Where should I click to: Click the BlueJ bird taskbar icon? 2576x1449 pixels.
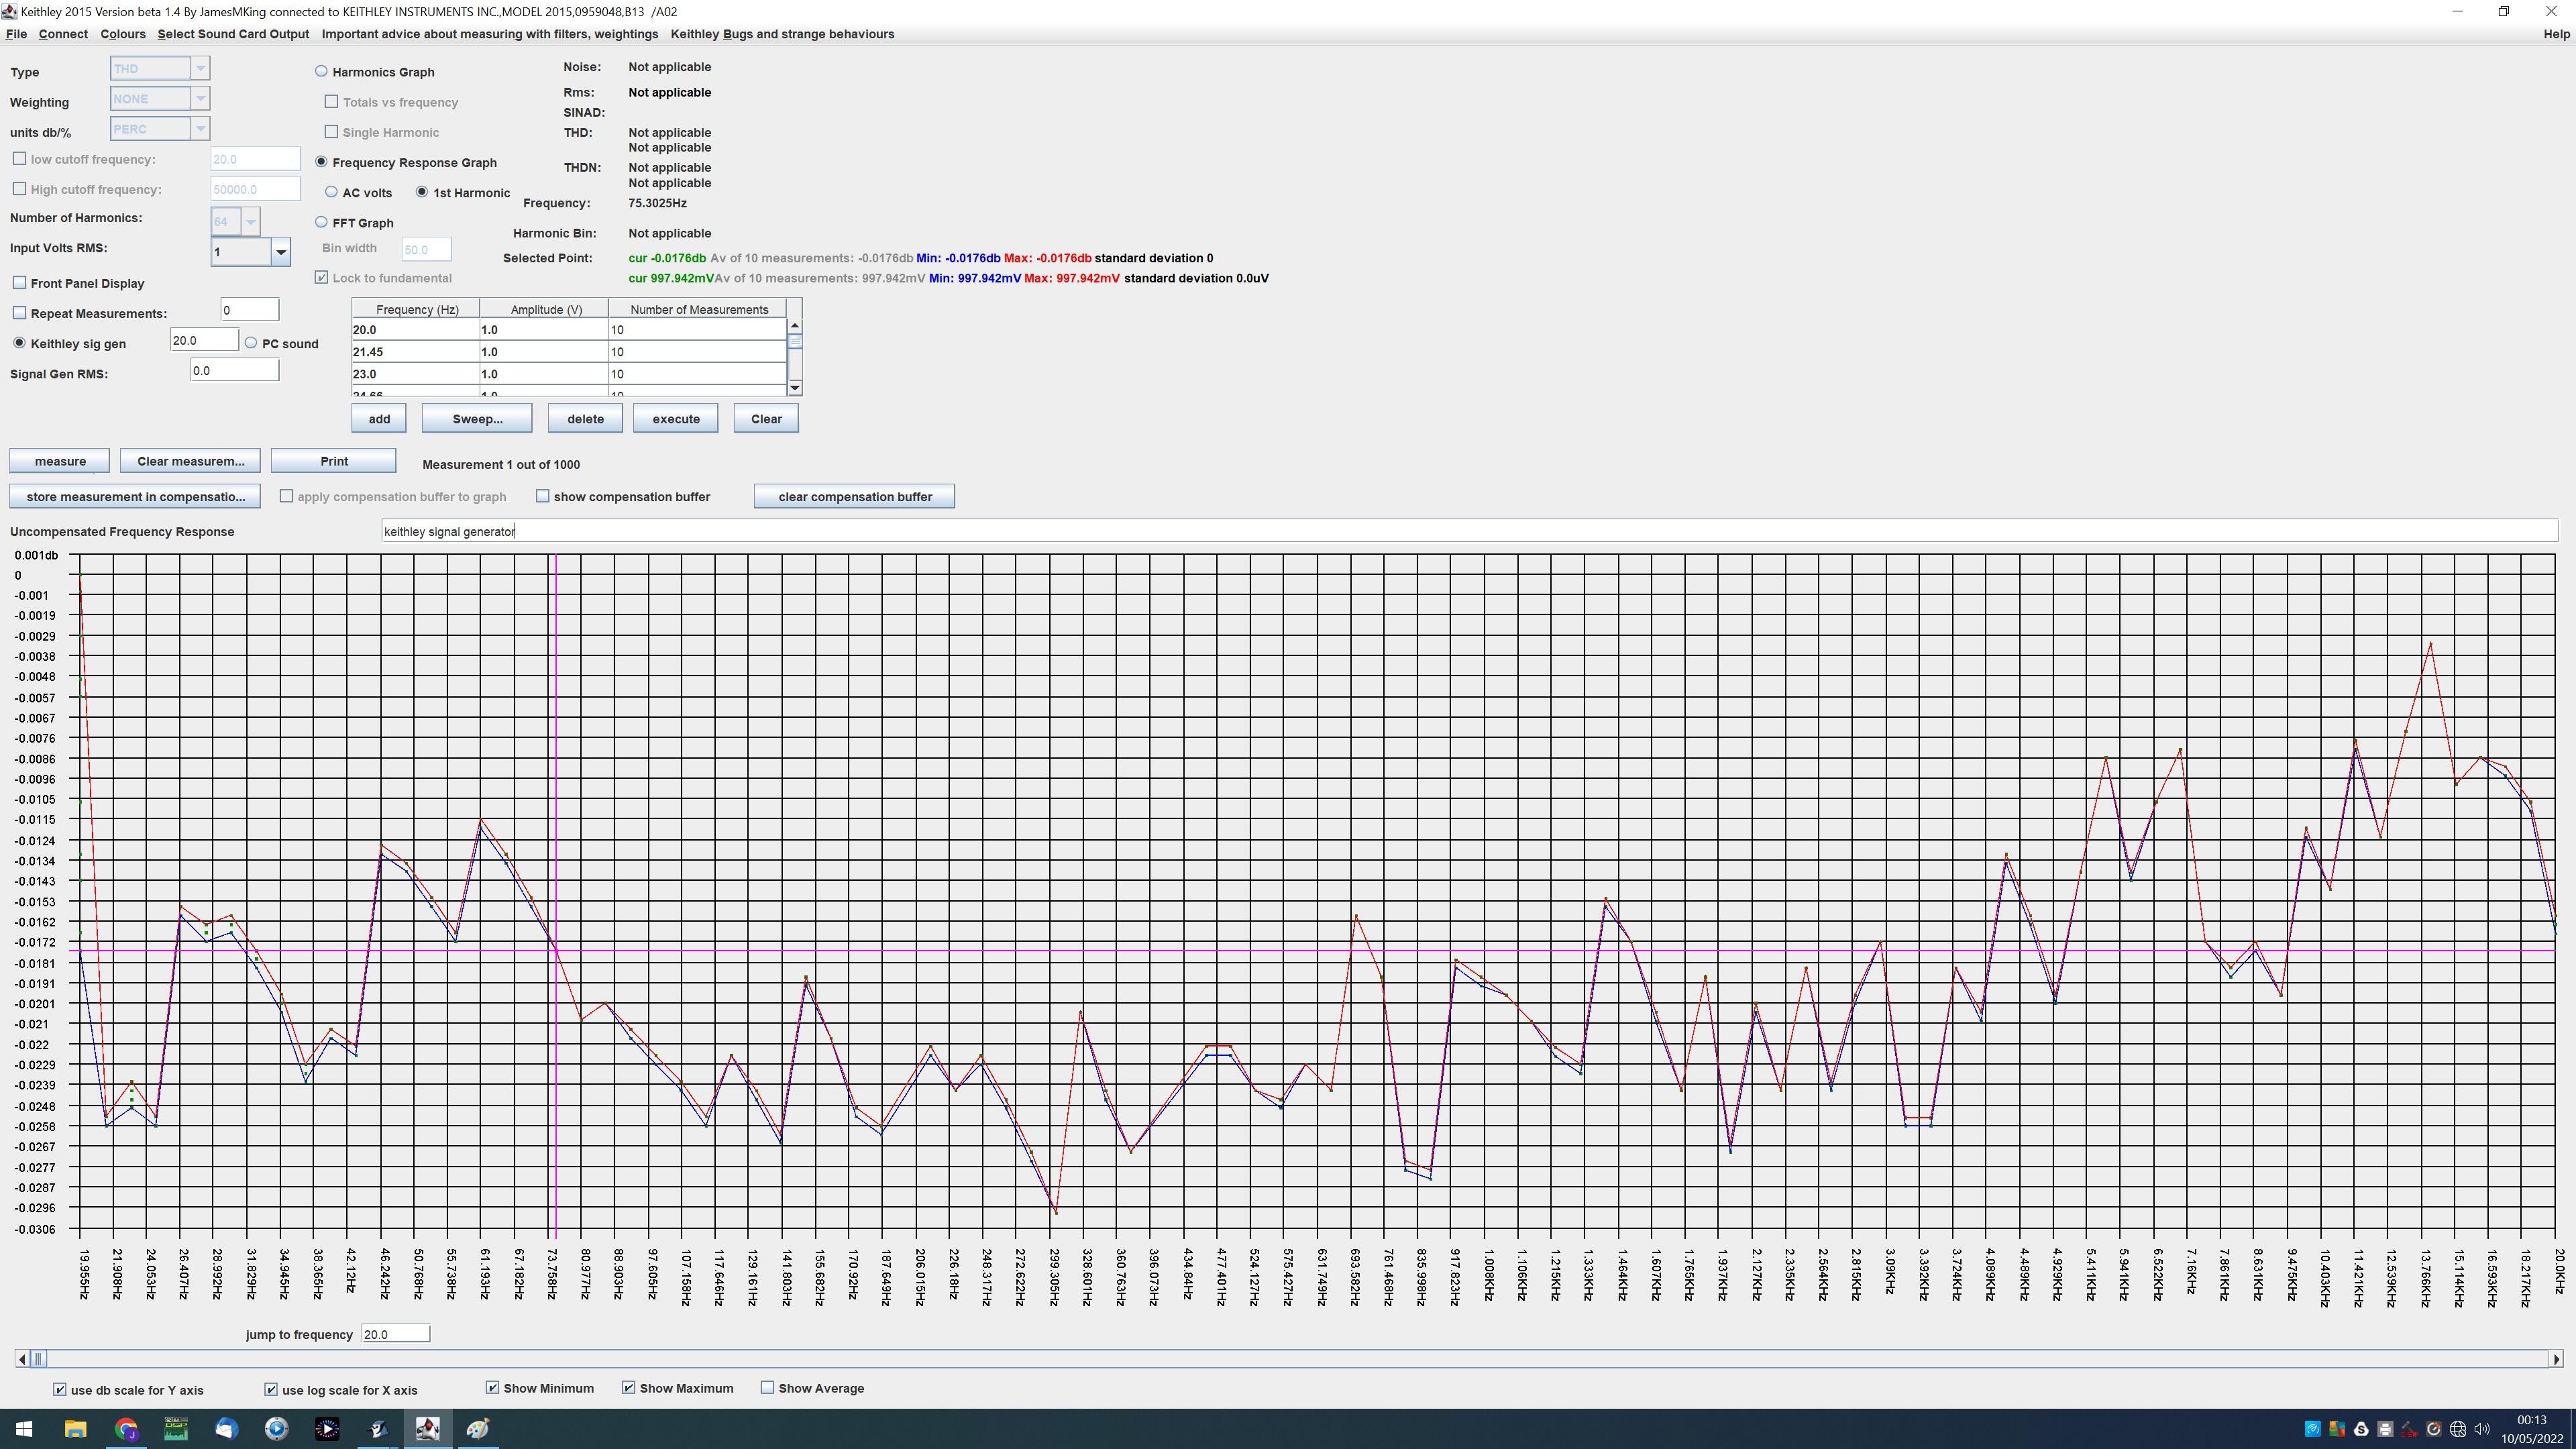[x=377, y=1428]
